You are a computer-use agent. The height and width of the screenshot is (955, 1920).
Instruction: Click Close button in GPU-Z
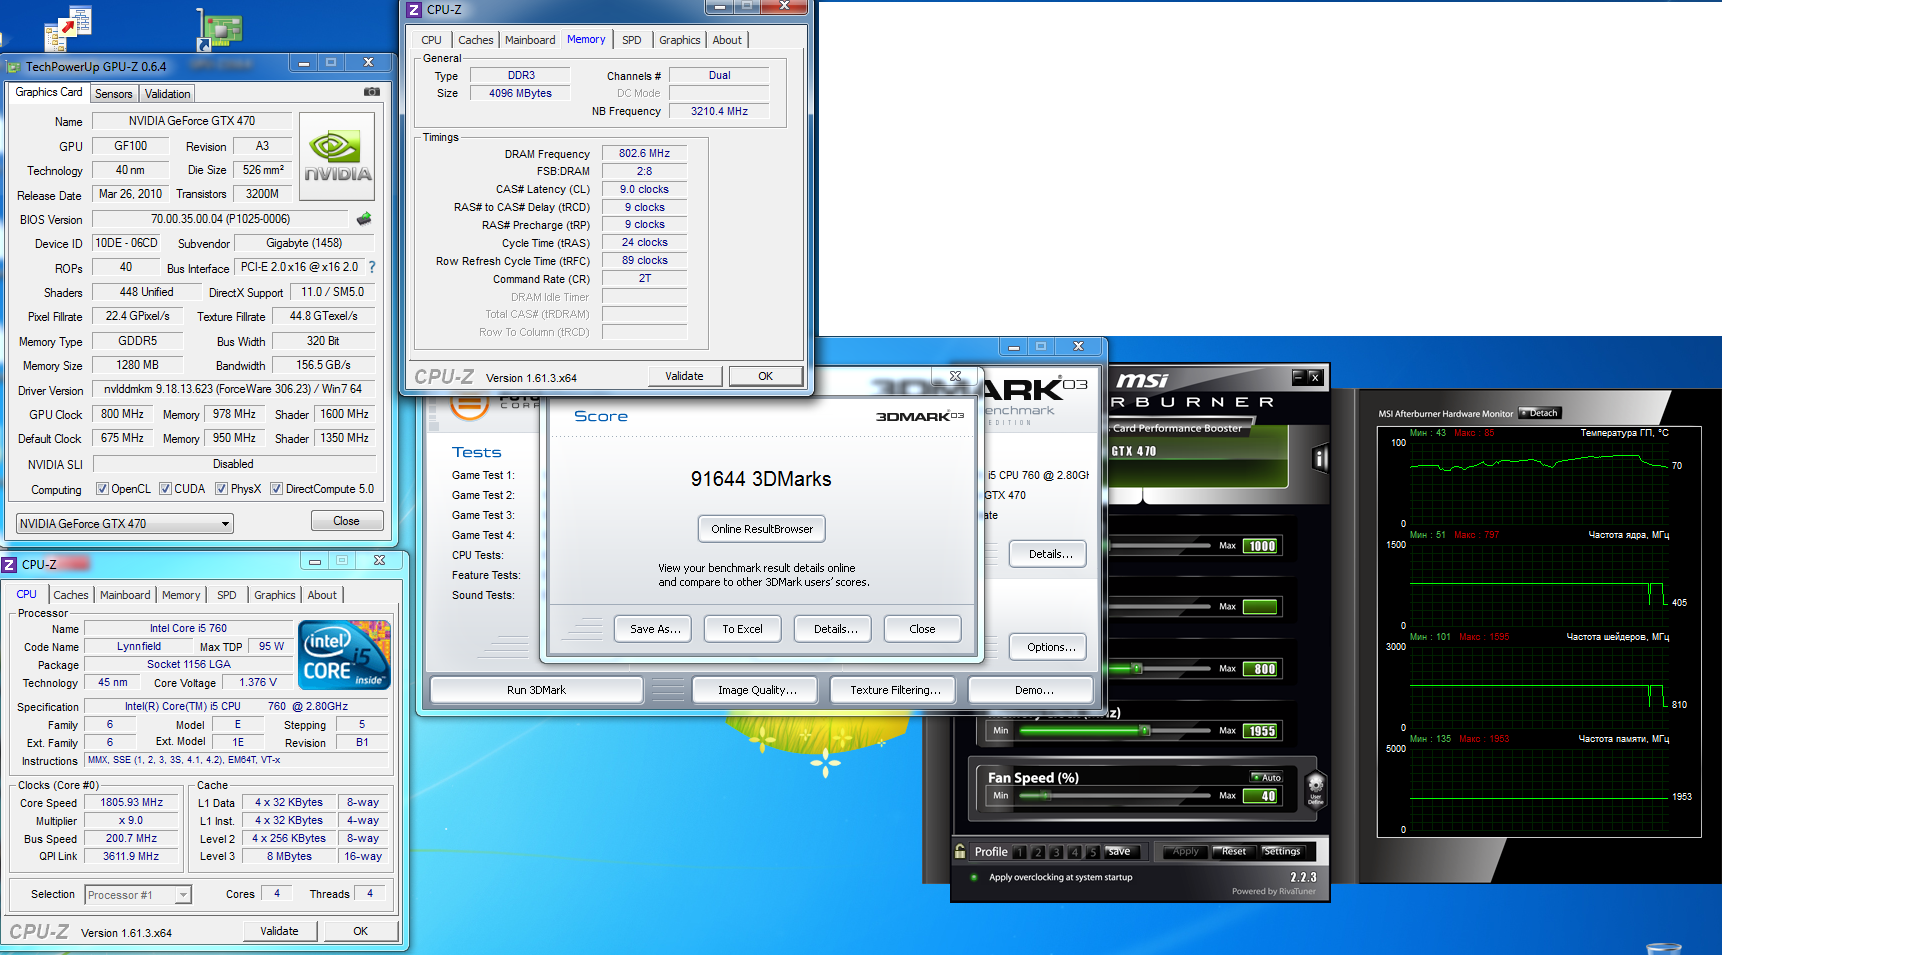(x=346, y=521)
